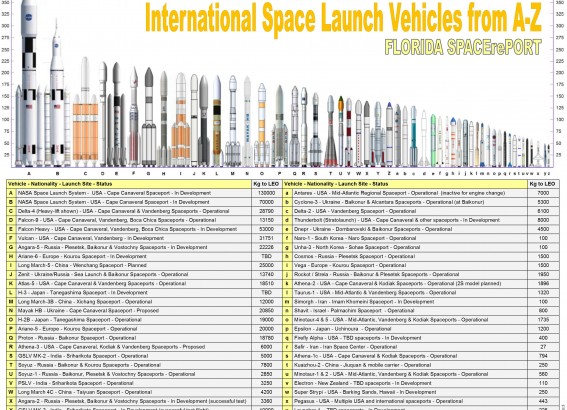Select the orange Delta-4 Heavy rocket image
Viewport: 567px width, 410px height.
pyautogui.click(x=85, y=112)
